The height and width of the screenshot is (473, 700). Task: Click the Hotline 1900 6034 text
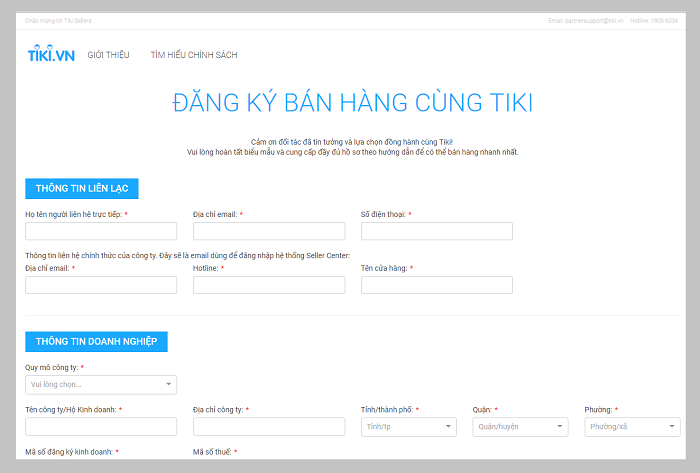(x=654, y=21)
